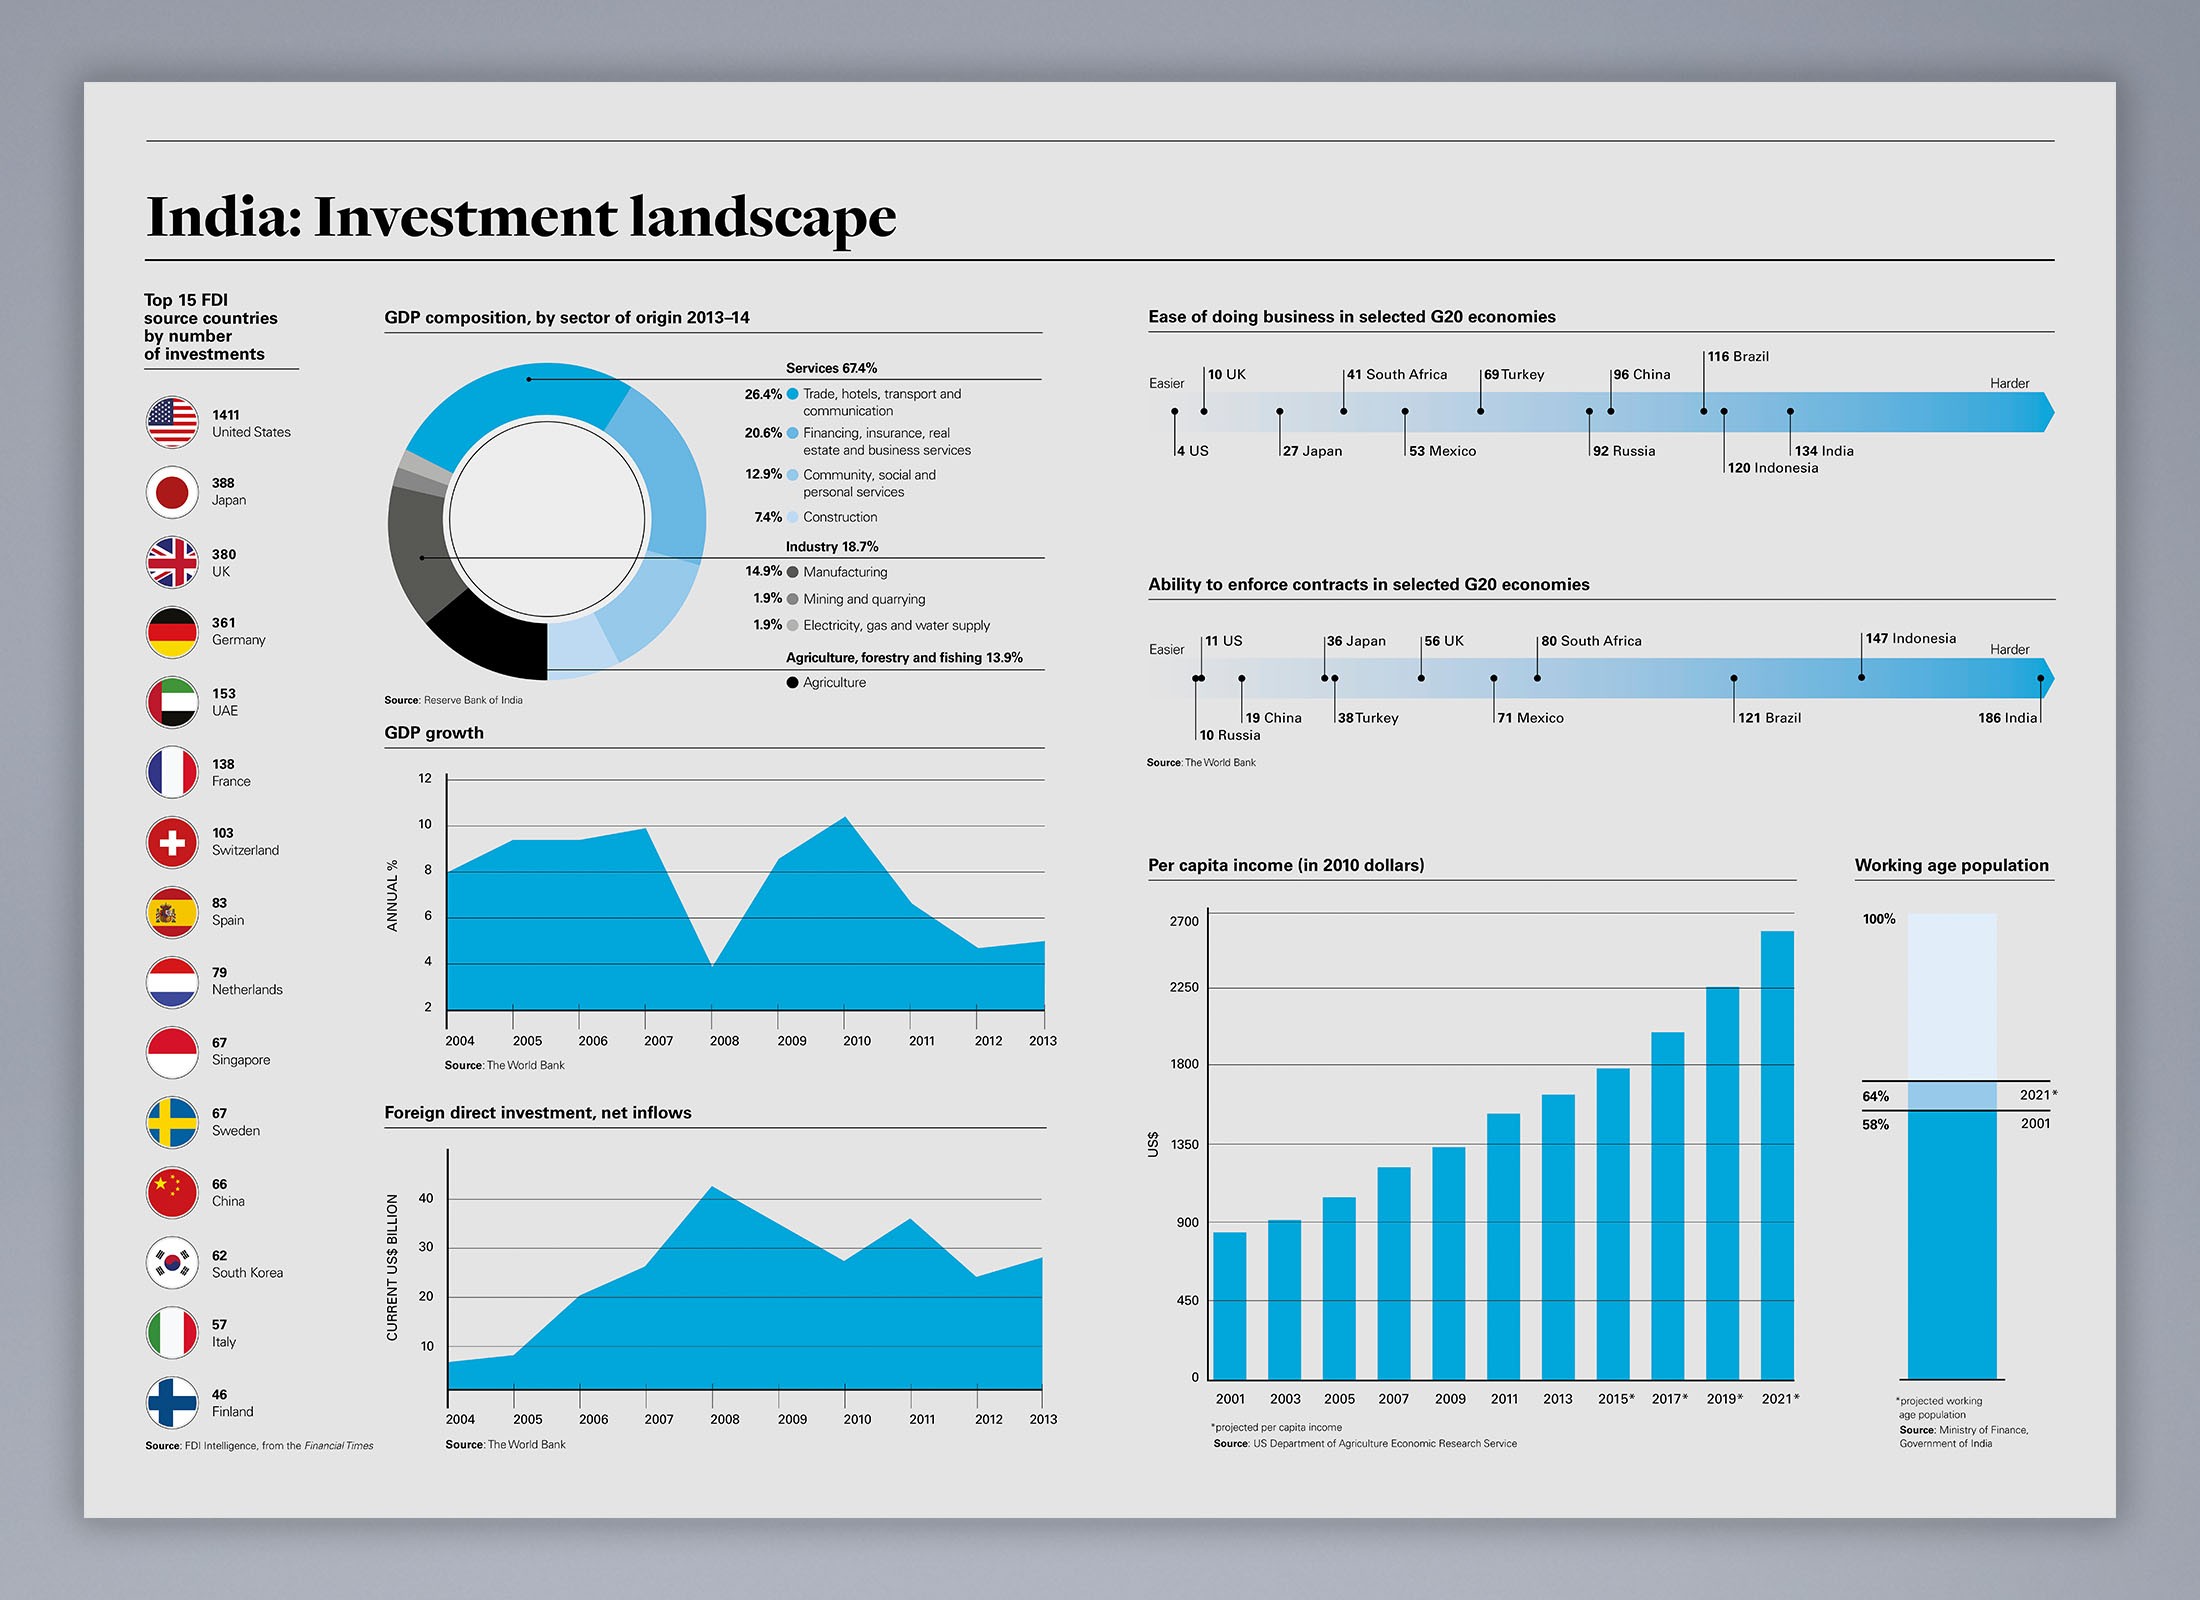
Task: Click the 2001 per capita income bar
Action: click(x=1230, y=1306)
